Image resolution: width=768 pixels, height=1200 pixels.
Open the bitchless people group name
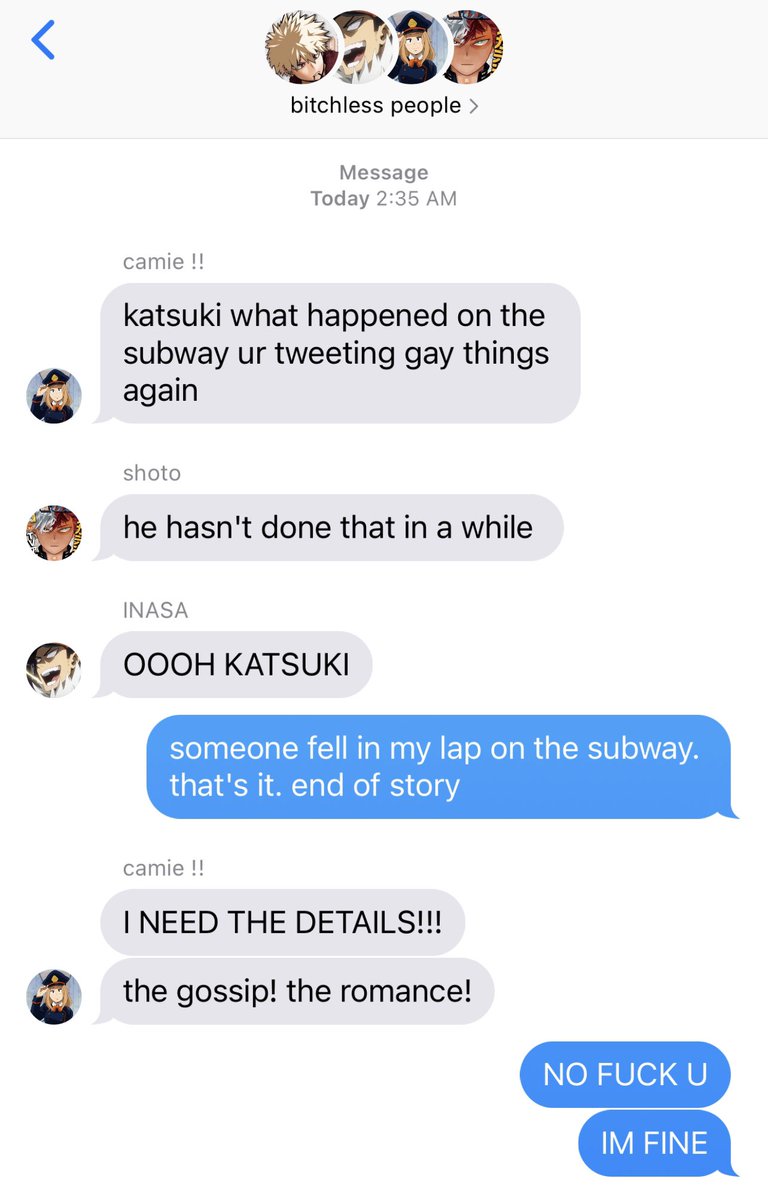click(x=376, y=105)
